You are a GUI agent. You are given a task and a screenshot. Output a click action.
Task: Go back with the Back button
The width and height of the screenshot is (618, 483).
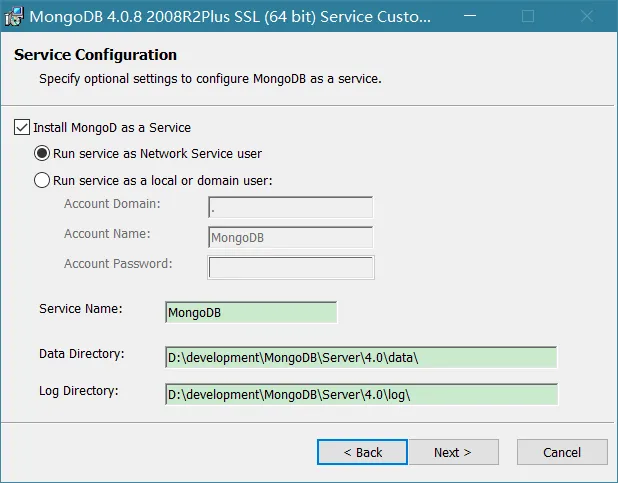[362, 452]
